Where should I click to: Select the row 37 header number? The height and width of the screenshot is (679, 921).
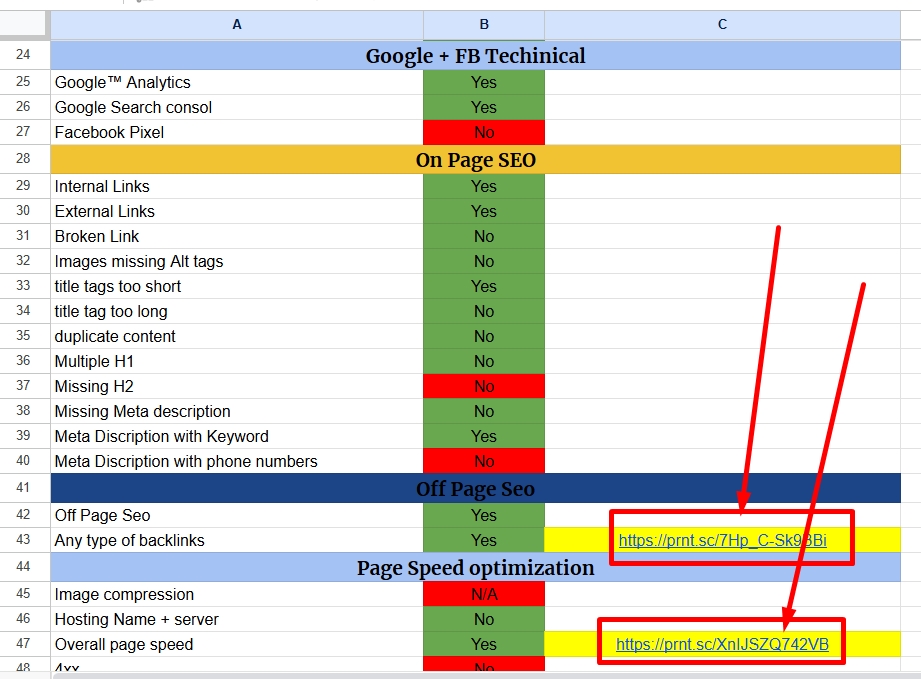(x=24, y=386)
